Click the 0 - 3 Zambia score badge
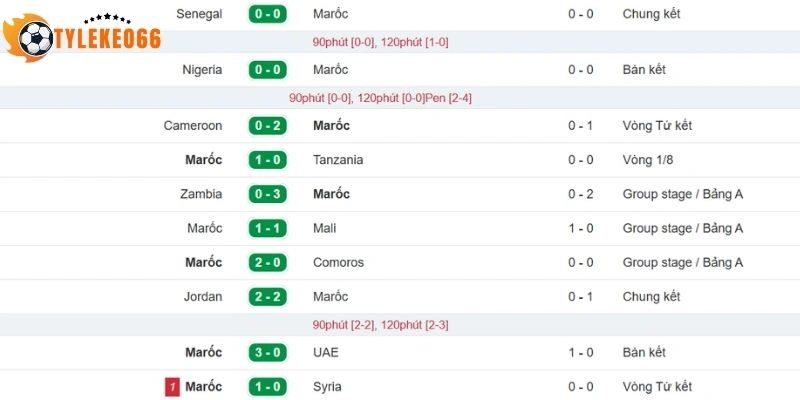Image resolution: width=800 pixels, height=400 pixels. [x=268, y=194]
